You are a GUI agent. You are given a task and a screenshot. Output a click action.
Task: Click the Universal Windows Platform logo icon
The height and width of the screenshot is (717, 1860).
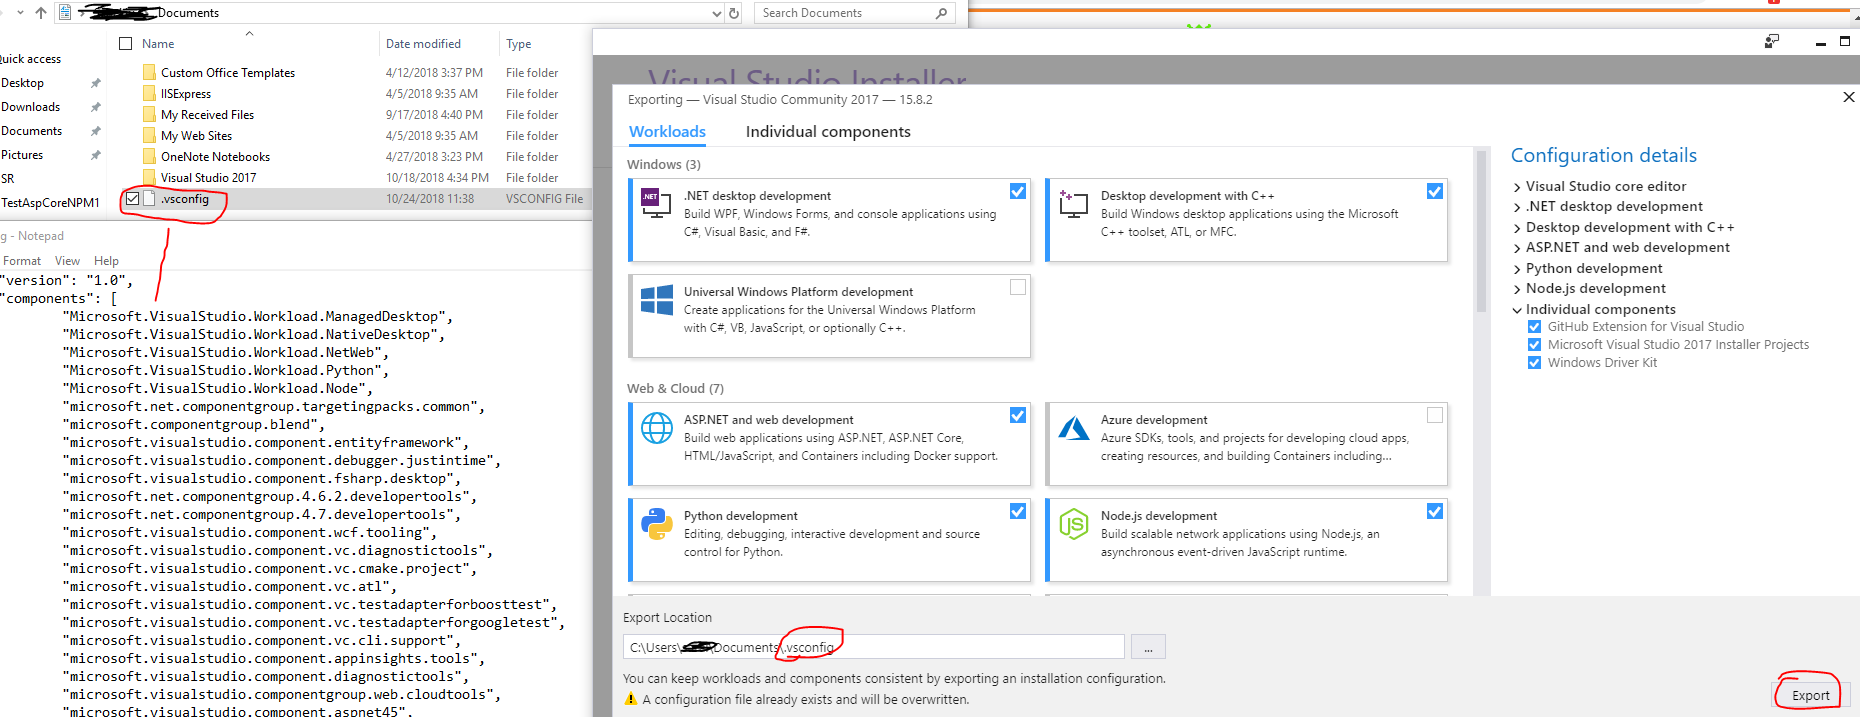pyautogui.click(x=656, y=300)
